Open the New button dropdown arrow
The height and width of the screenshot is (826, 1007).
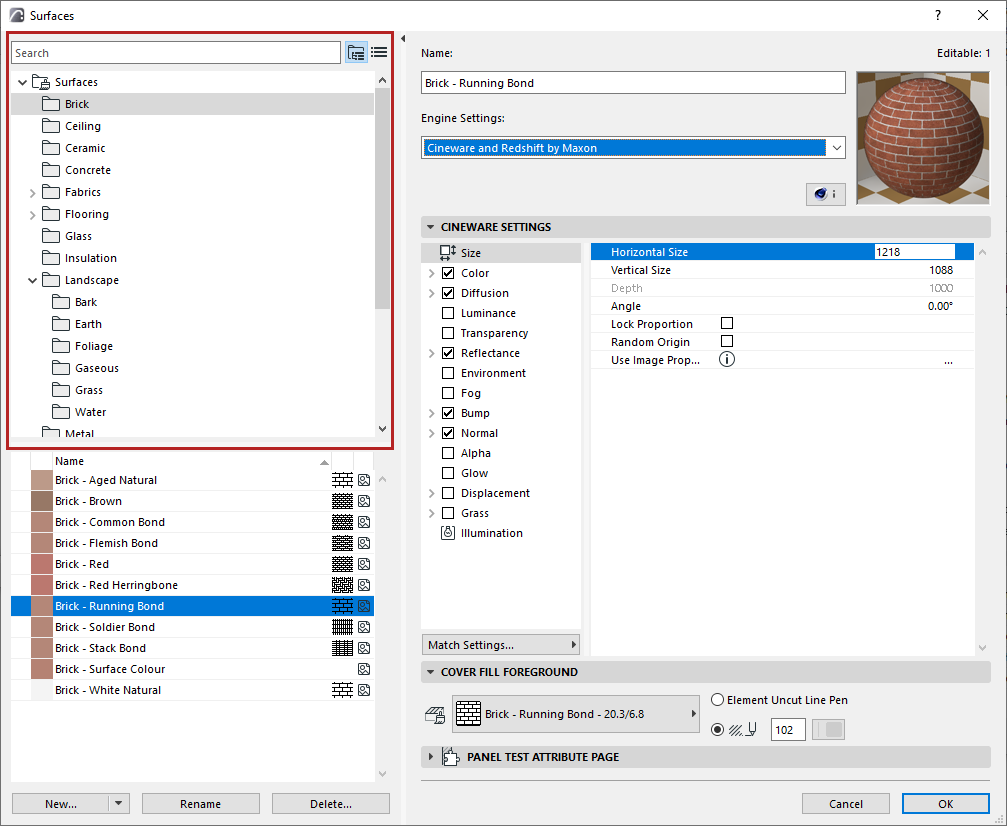(118, 804)
